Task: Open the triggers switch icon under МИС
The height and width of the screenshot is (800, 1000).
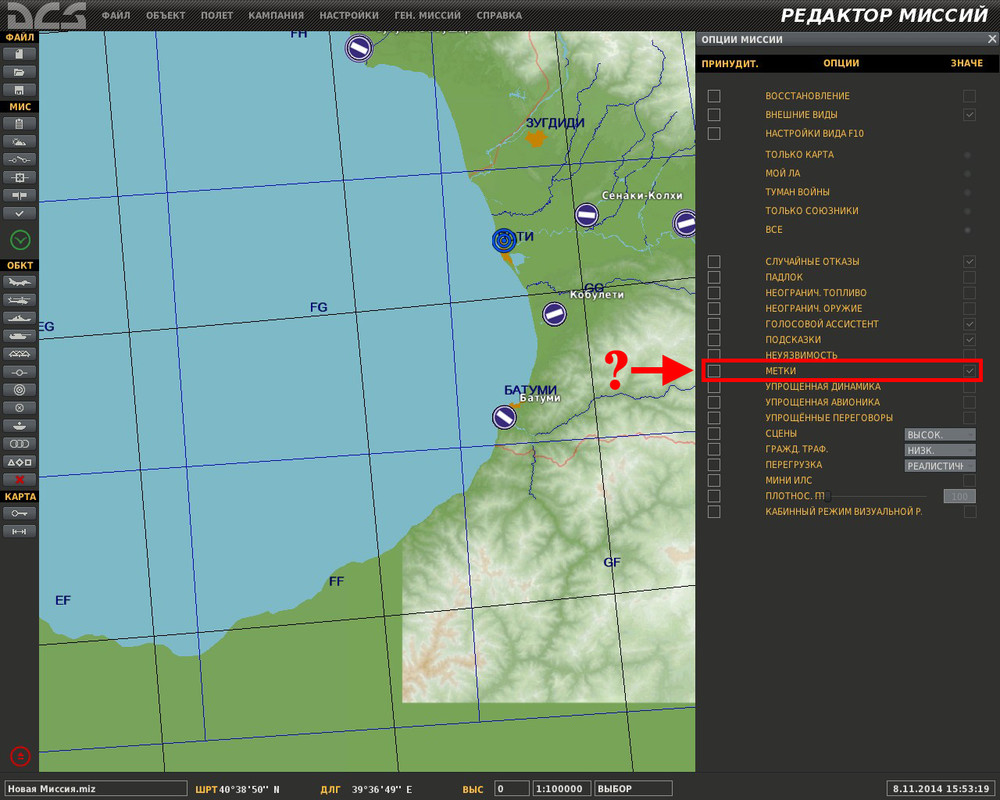Action: (x=19, y=159)
